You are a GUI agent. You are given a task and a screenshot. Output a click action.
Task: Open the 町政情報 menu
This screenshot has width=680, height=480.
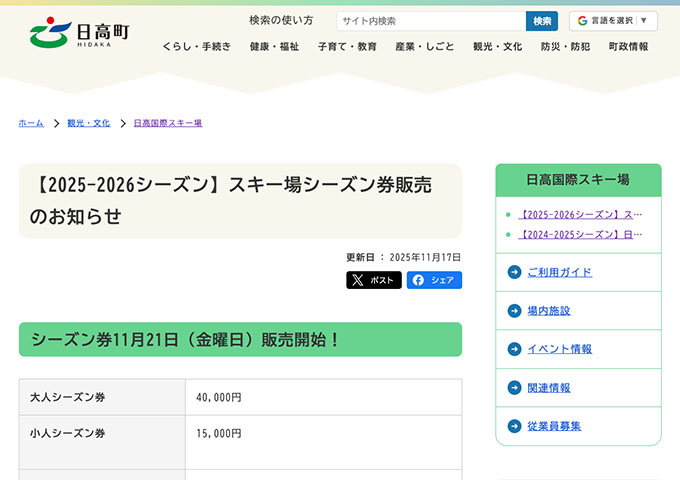pos(628,46)
